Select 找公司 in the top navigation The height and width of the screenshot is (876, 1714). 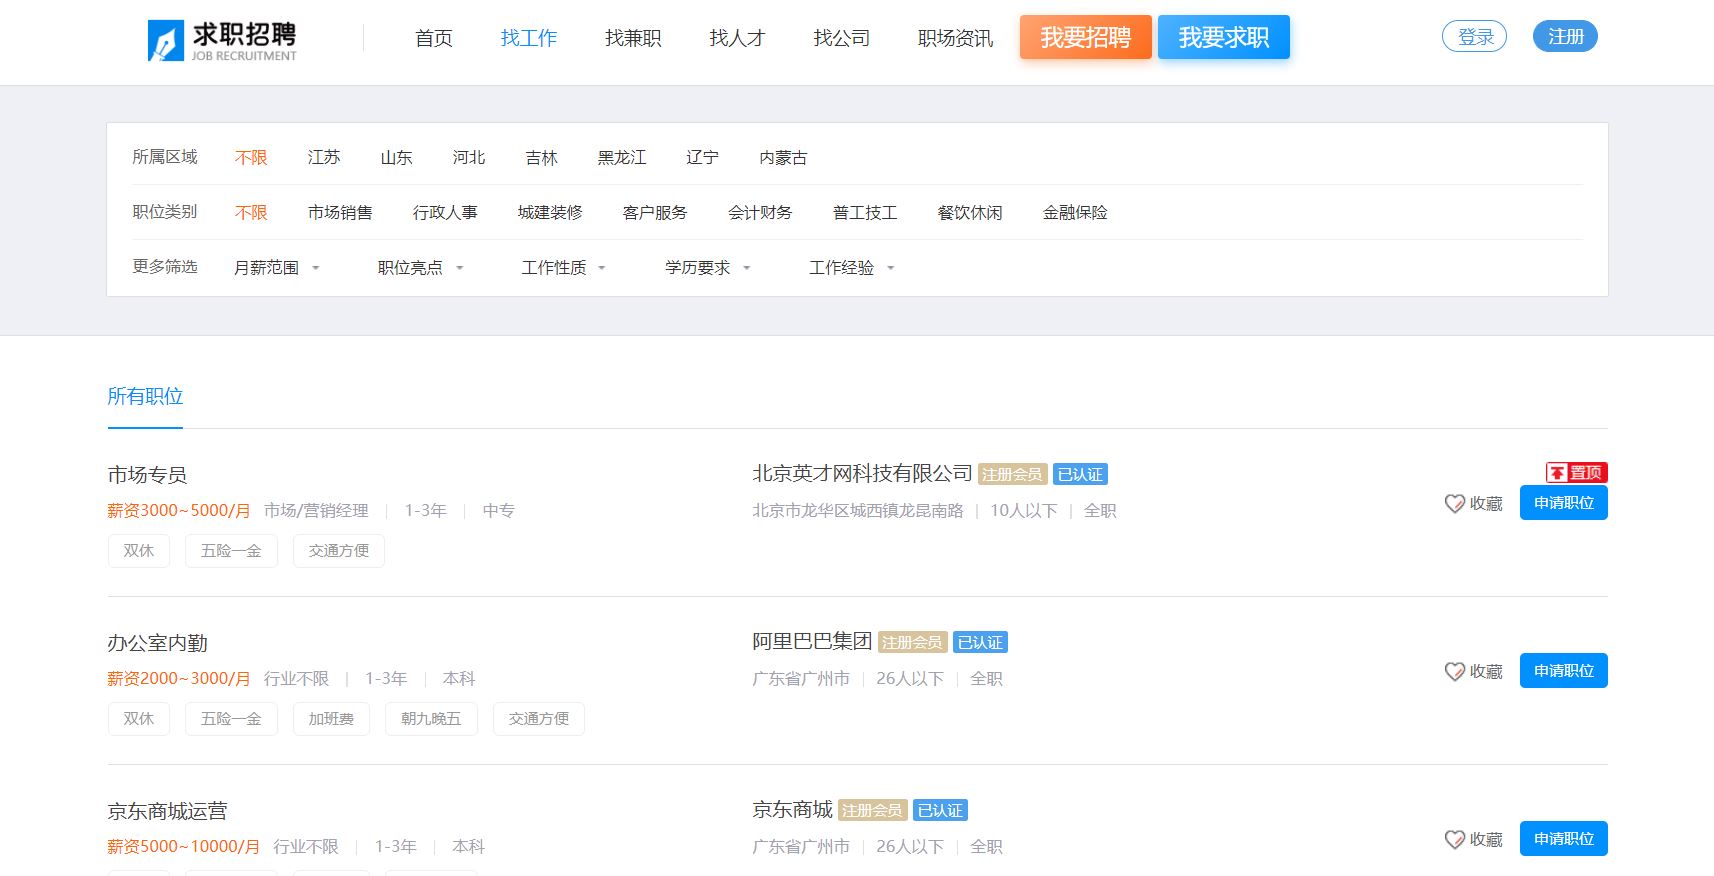coord(841,39)
